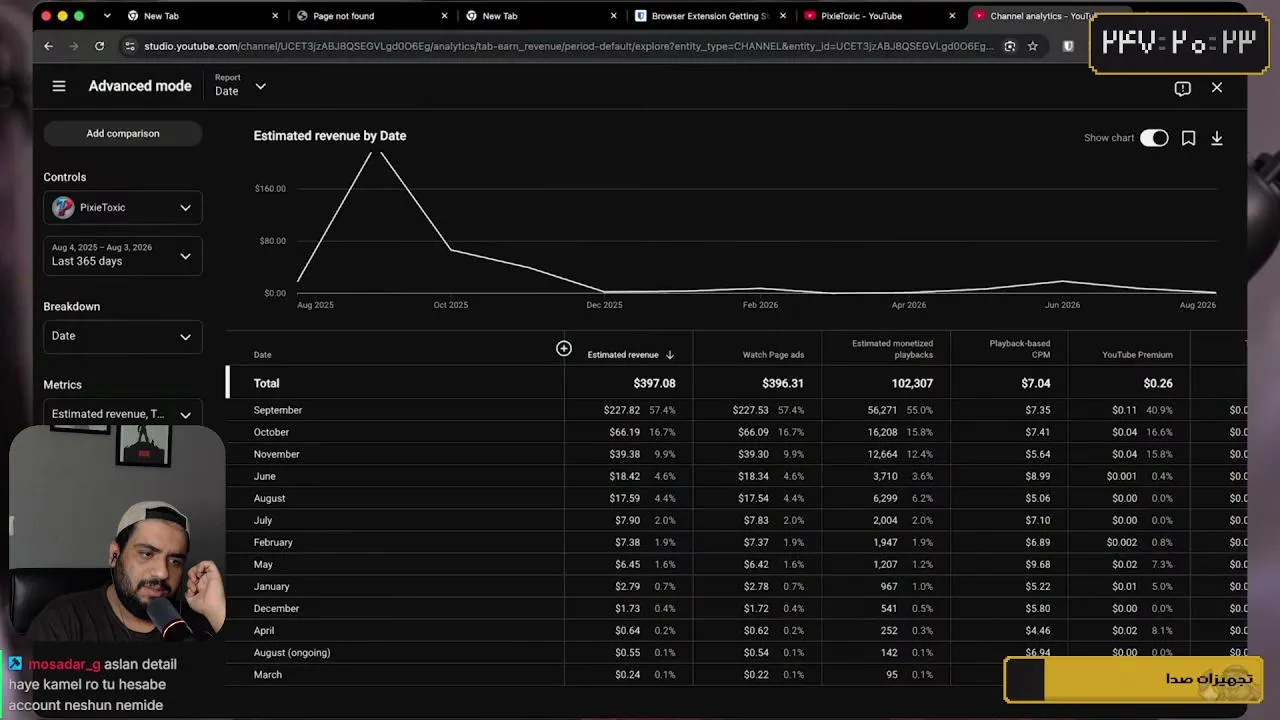The width and height of the screenshot is (1280, 720).
Task: Open the Browser Extension Getting Started tab
Action: coord(709,16)
